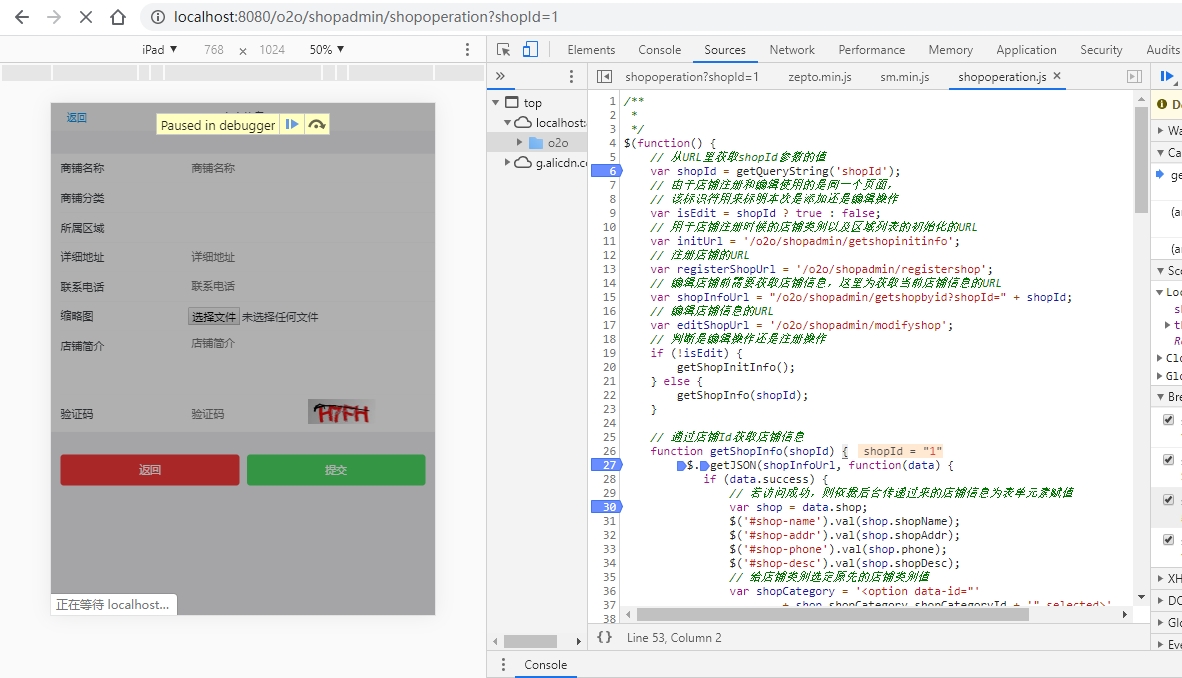Toggle the second breakpoint checkbox
This screenshot has width=1182, height=678.
pyautogui.click(x=1169, y=460)
